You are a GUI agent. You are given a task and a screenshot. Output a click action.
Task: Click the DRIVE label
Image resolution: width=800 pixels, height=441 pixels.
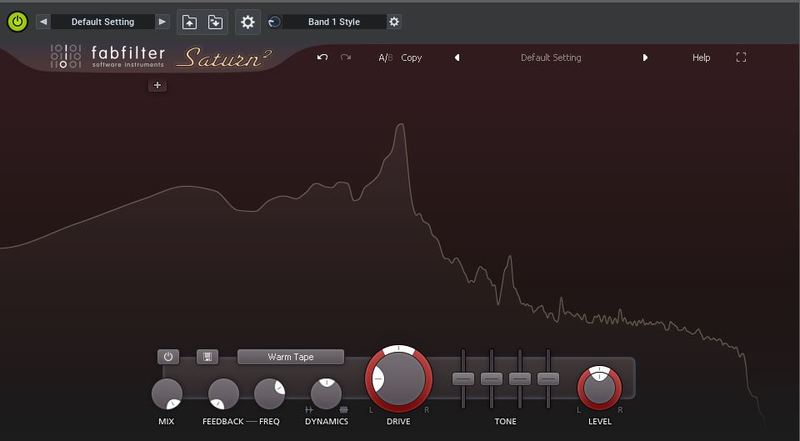pos(398,422)
